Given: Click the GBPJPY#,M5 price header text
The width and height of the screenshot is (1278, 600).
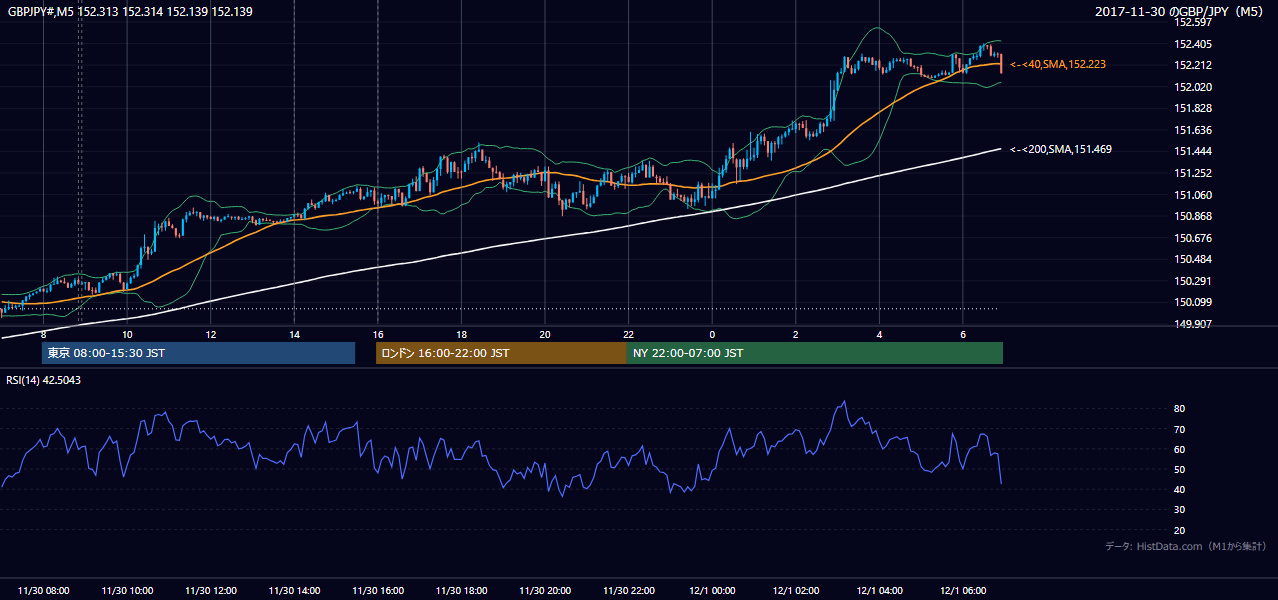Looking at the screenshot, I should coord(130,10).
